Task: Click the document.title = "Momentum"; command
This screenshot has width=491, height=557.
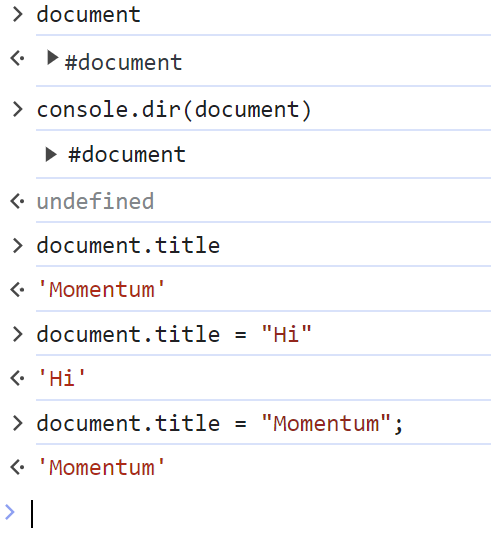Action: coord(220,423)
